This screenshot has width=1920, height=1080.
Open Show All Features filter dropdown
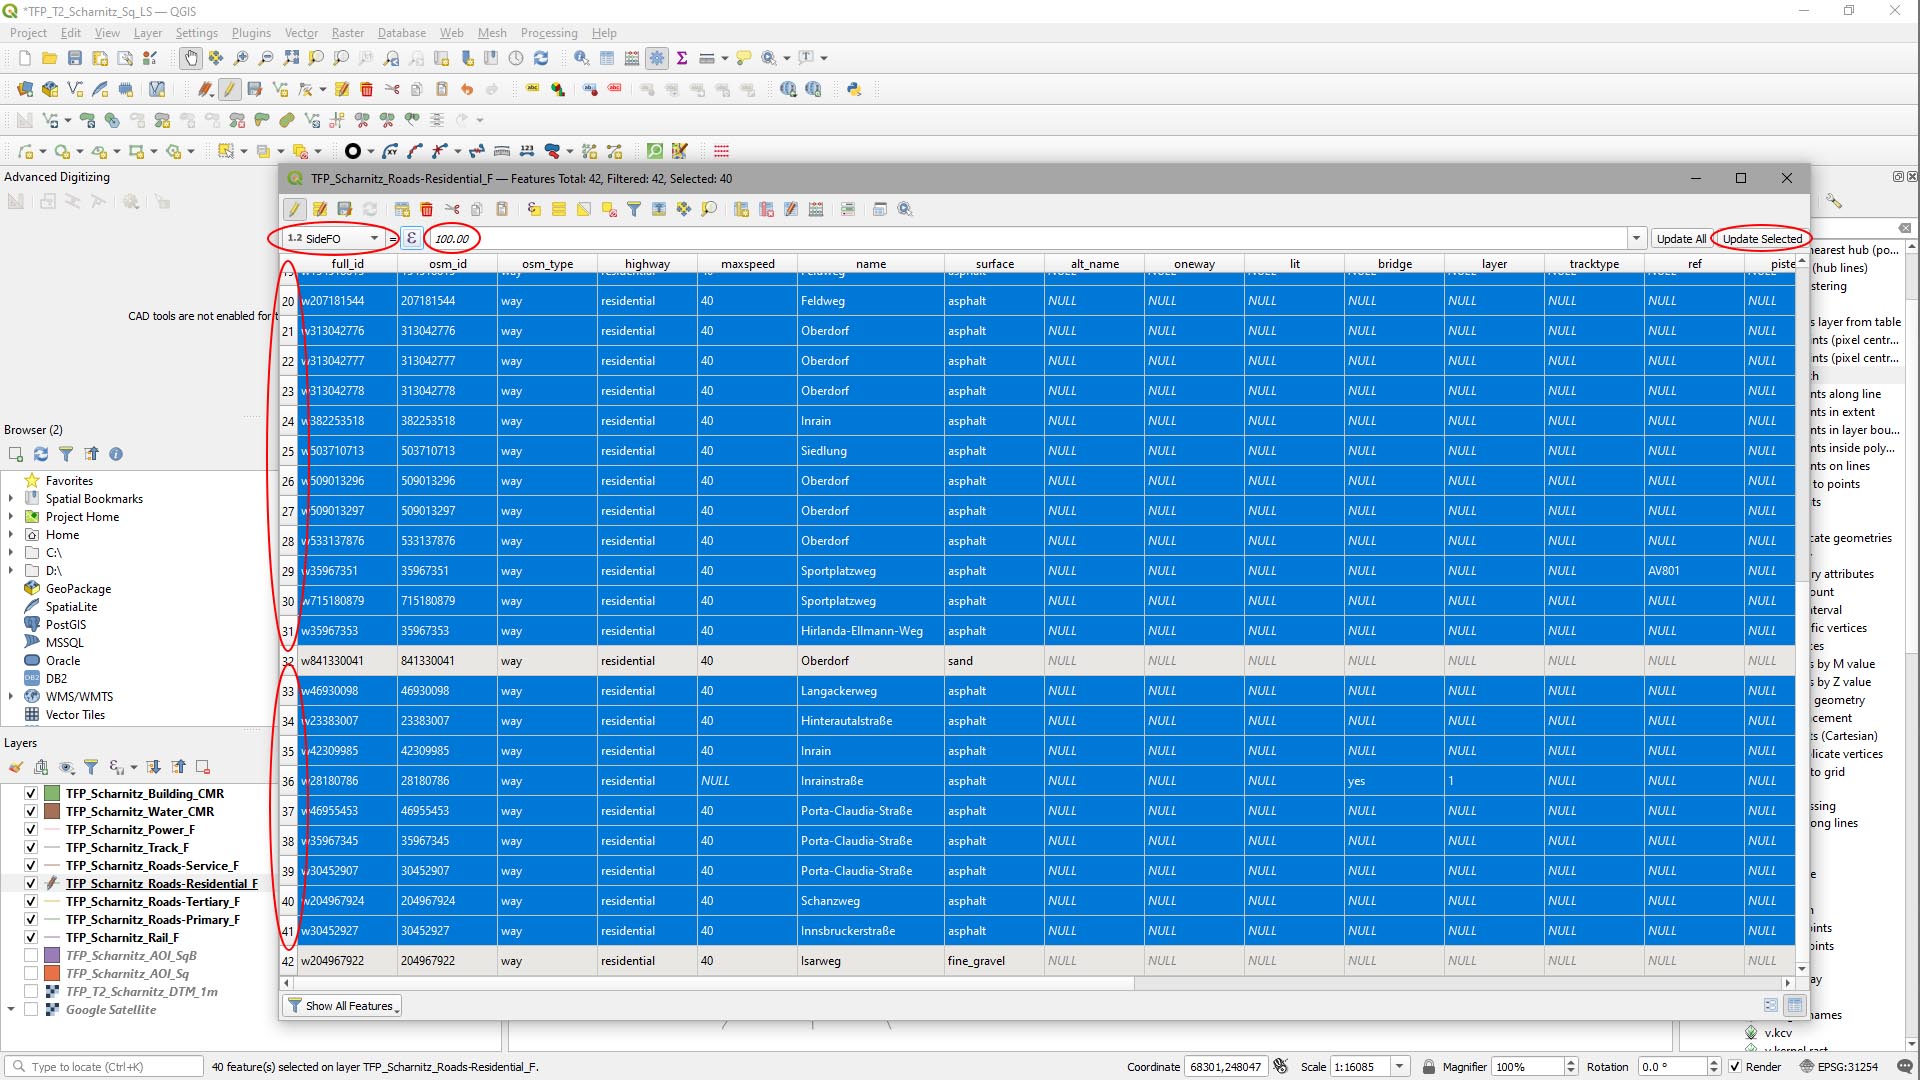[343, 1006]
